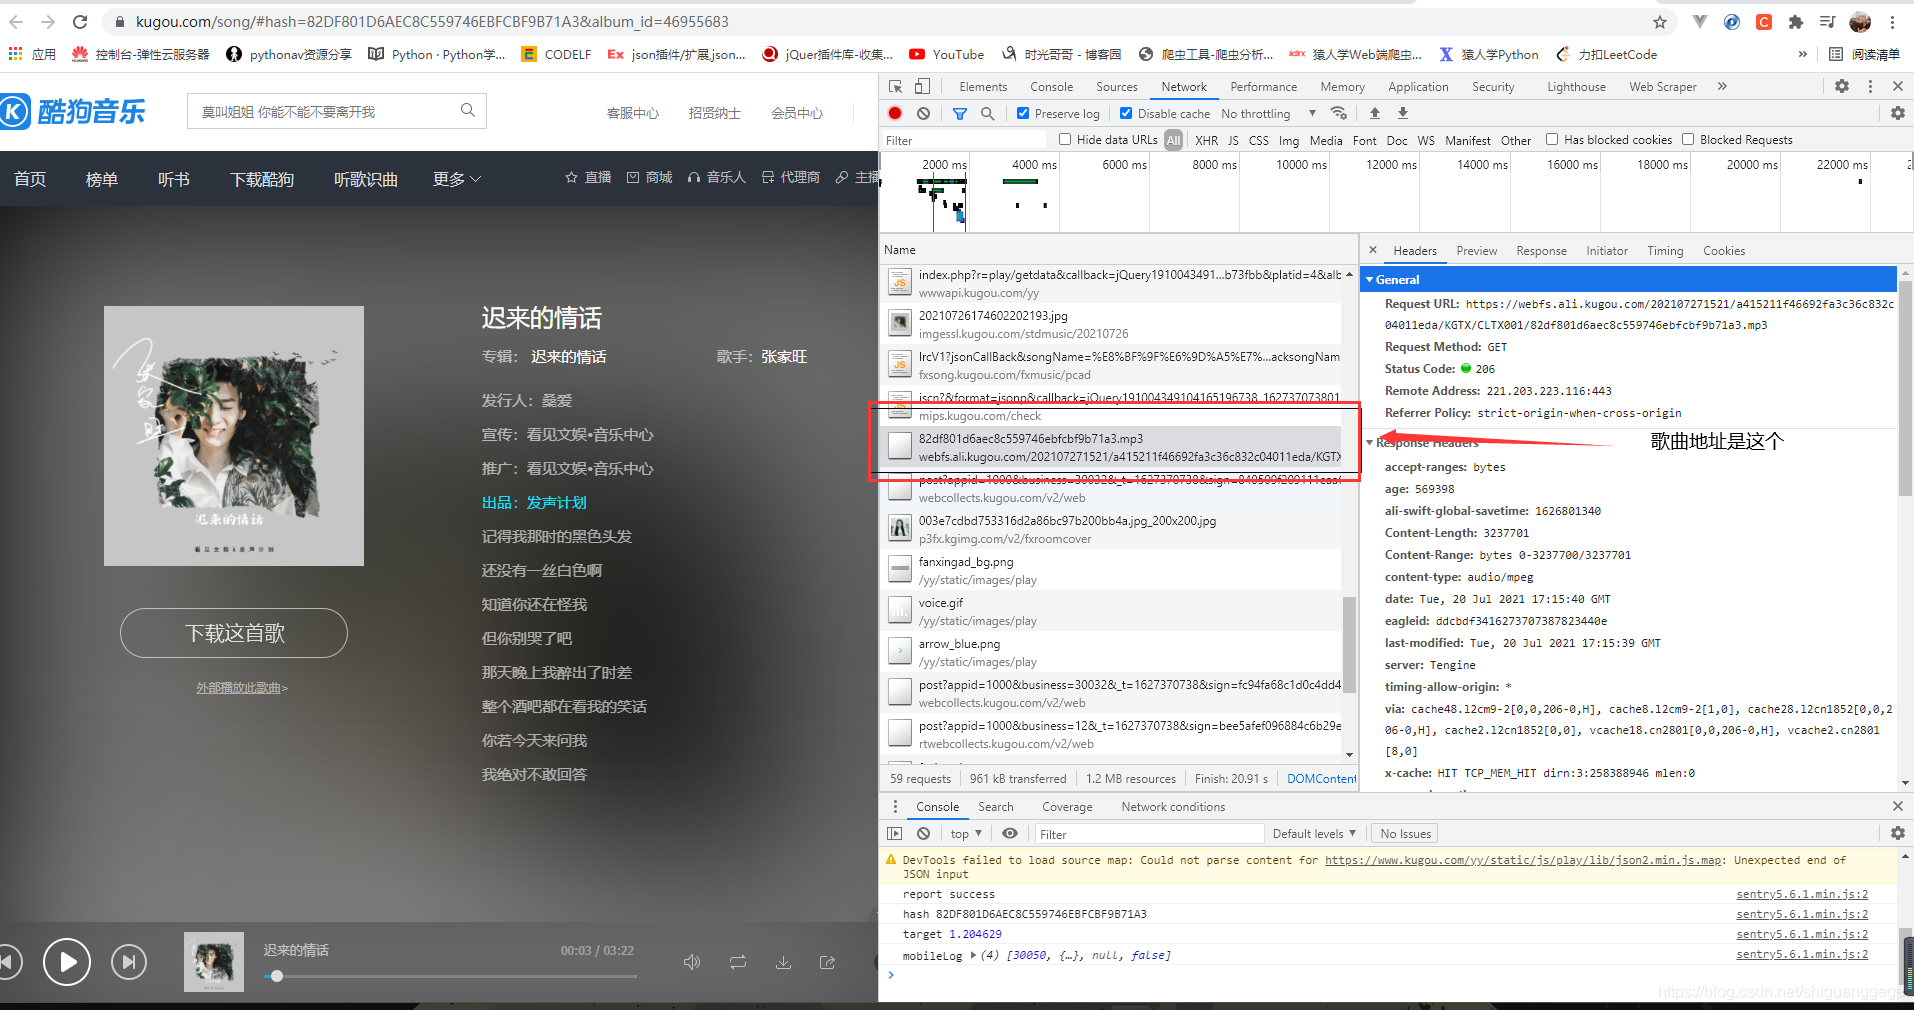Screen dimensions: 1914x1010
Task: Click the album cover thumbnail in player bar
Action: [x=214, y=962]
